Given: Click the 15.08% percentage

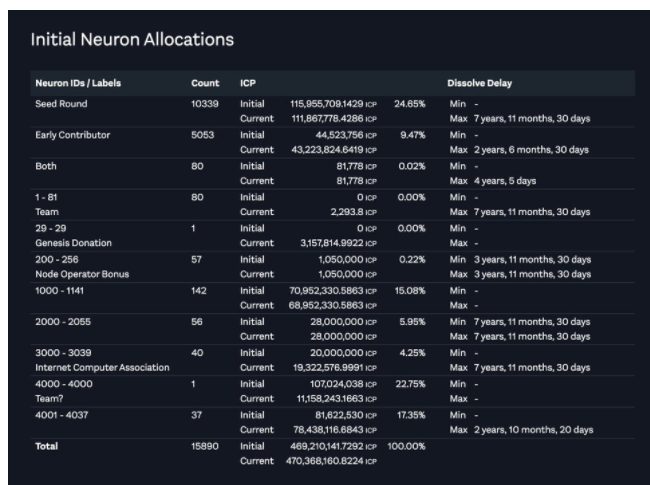Looking at the screenshot, I should pyautogui.click(x=410, y=291).
